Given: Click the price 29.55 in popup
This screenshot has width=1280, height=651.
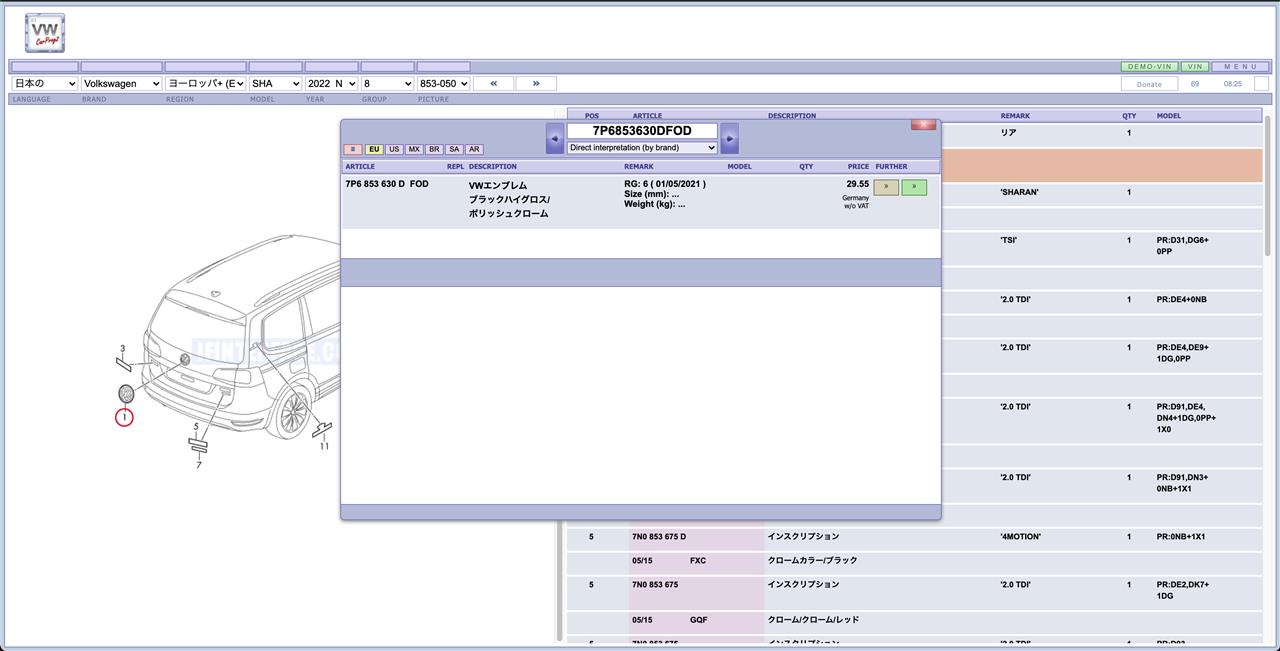Looking at the screenshot, I should pos(858,184).
